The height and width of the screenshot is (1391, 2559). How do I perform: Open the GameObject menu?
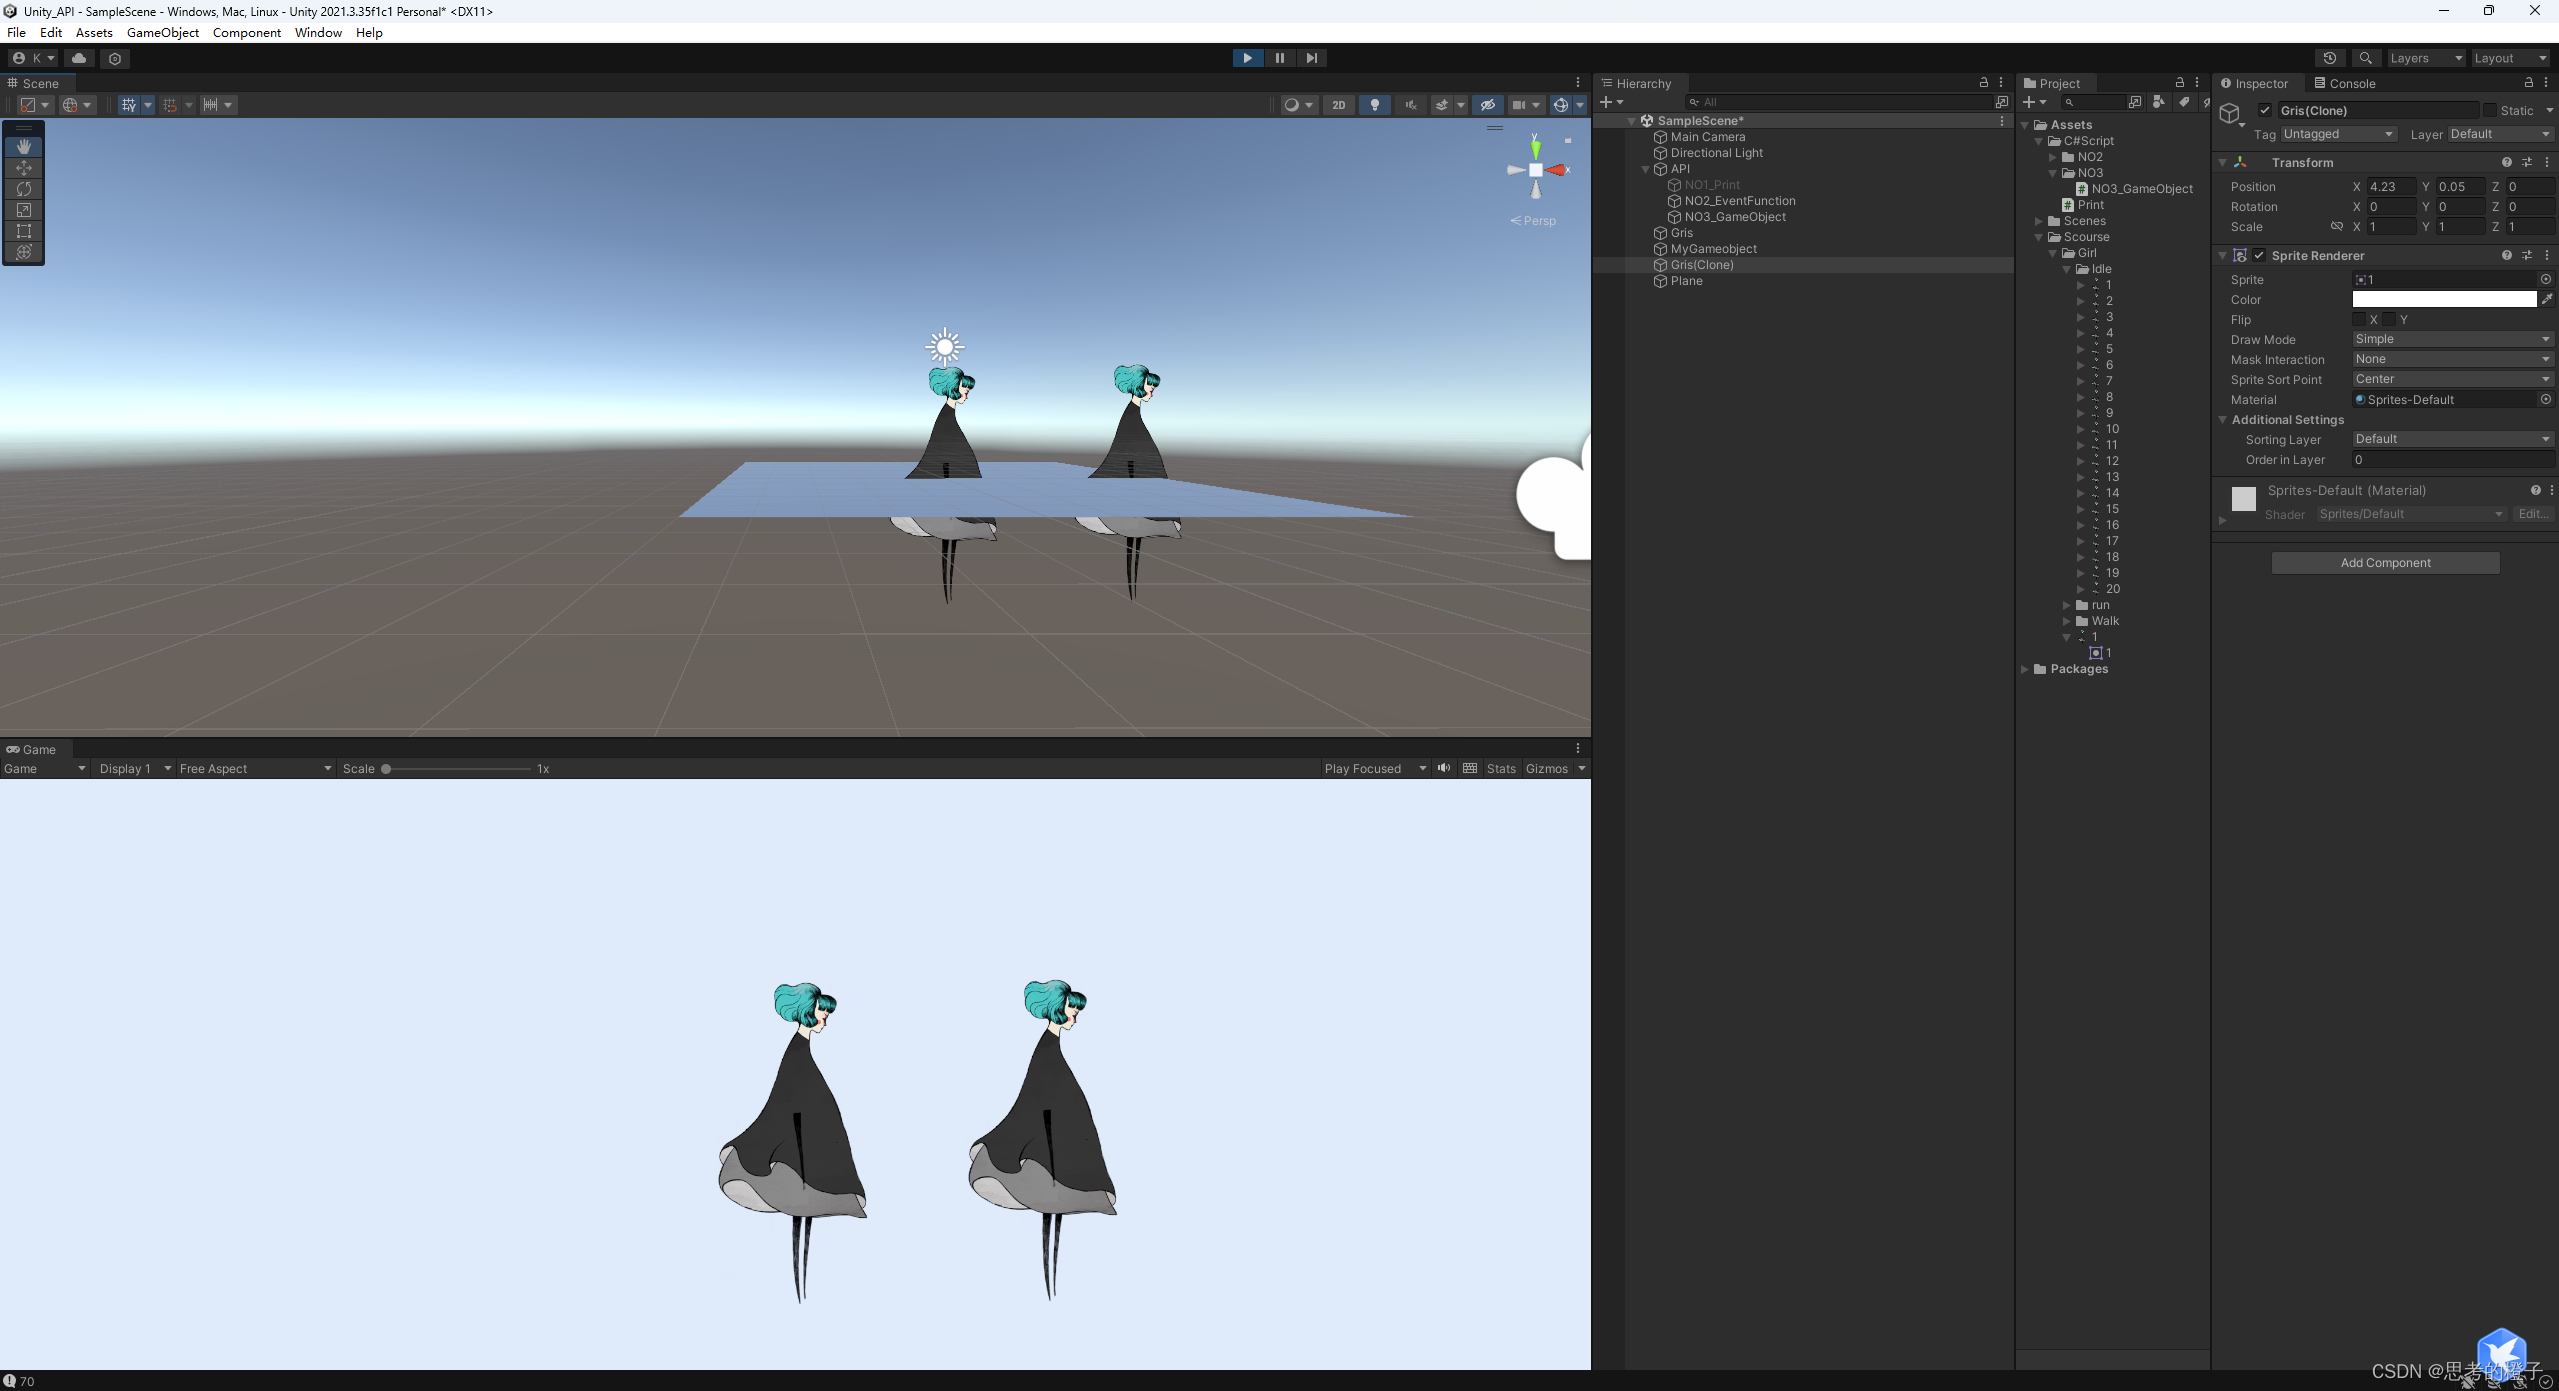tap(162, 32)
